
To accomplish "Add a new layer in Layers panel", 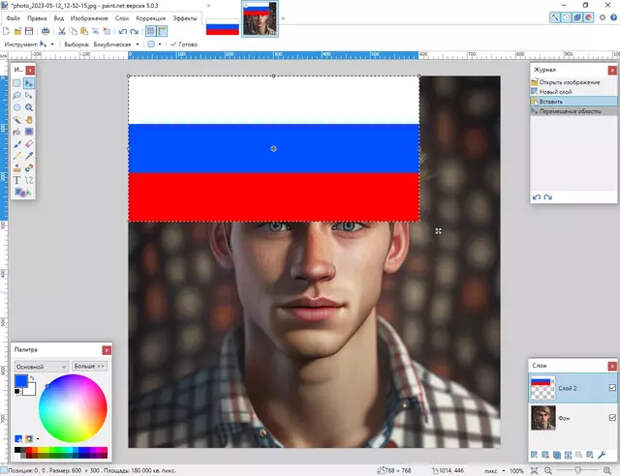I will click(x=534, y=455).
